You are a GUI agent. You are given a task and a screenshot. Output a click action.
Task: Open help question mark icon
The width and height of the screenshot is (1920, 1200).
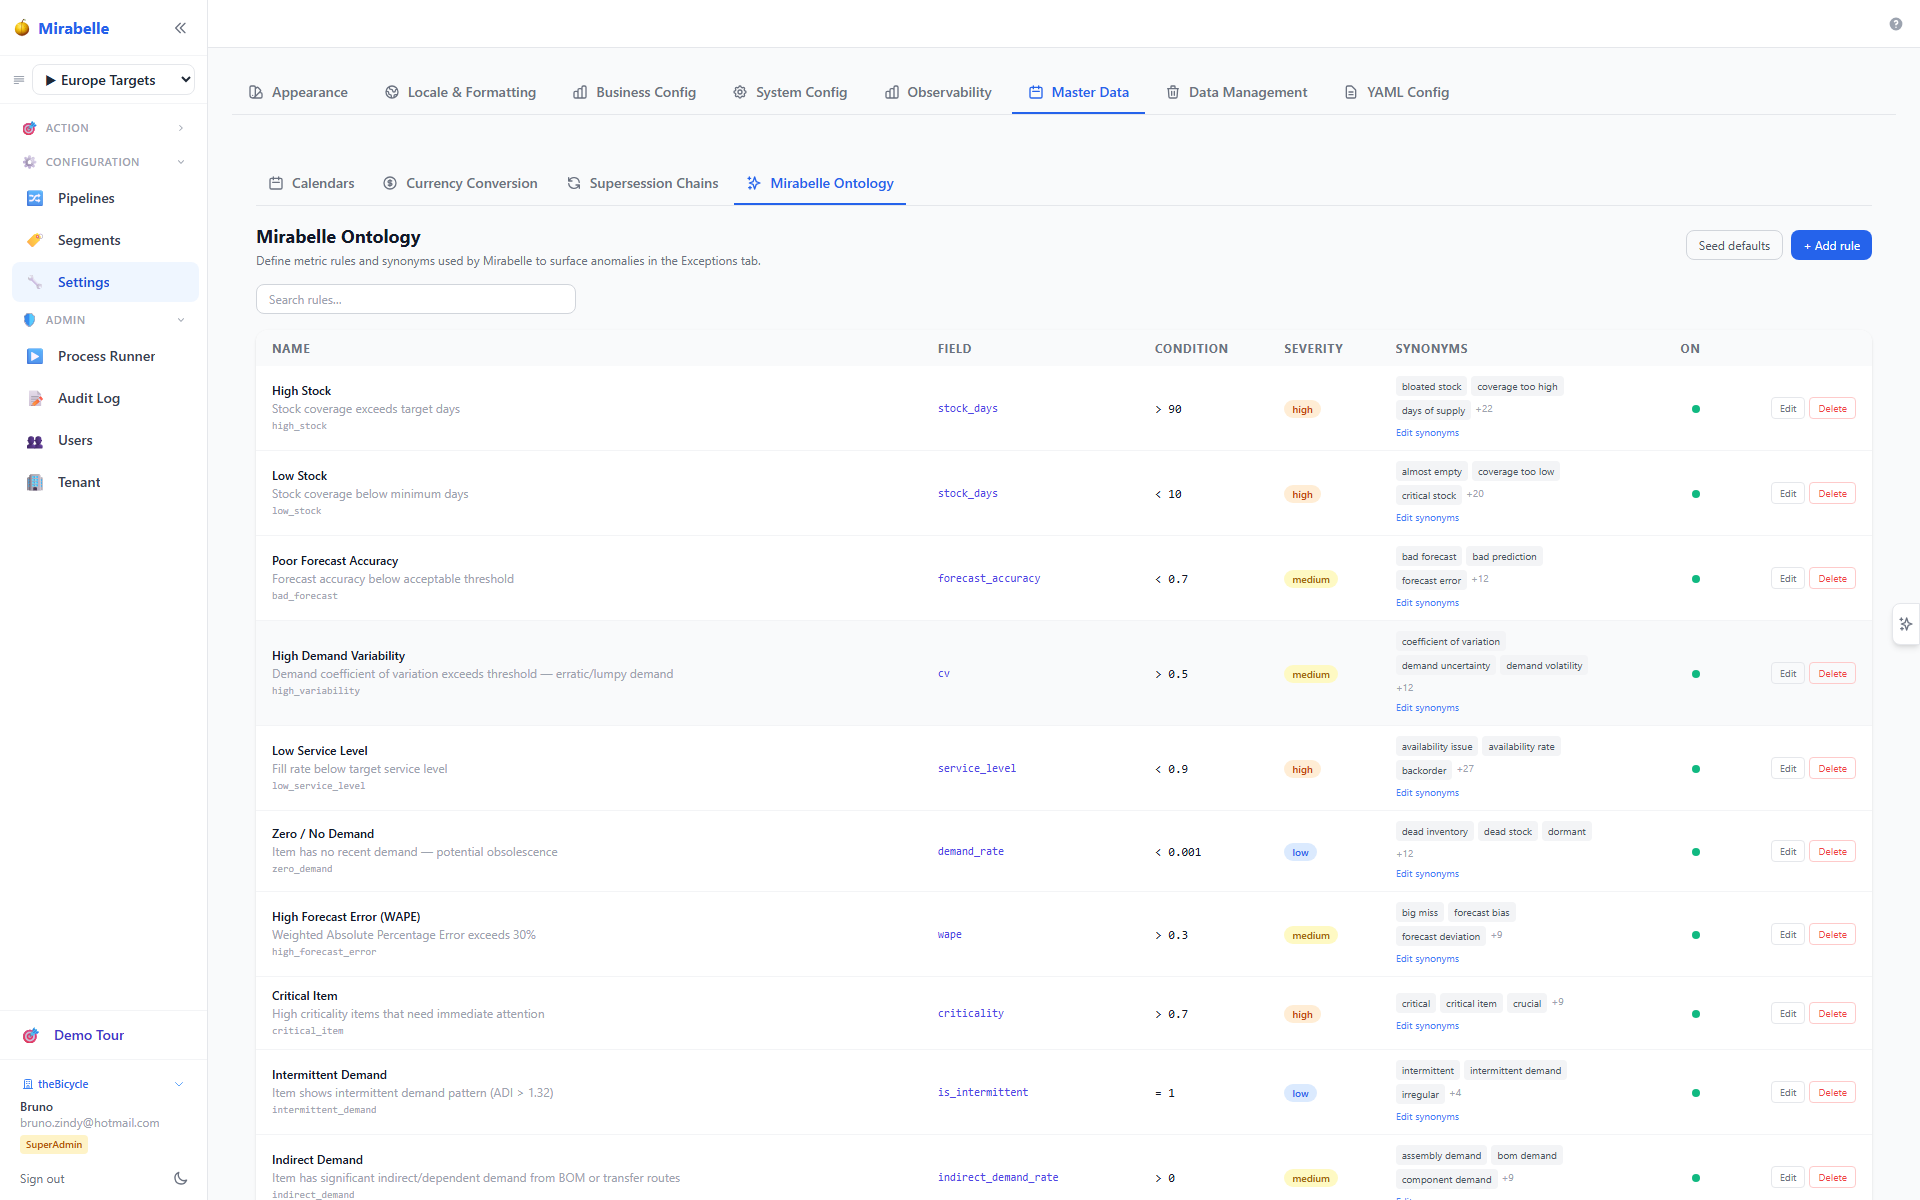click(1895, 24)
